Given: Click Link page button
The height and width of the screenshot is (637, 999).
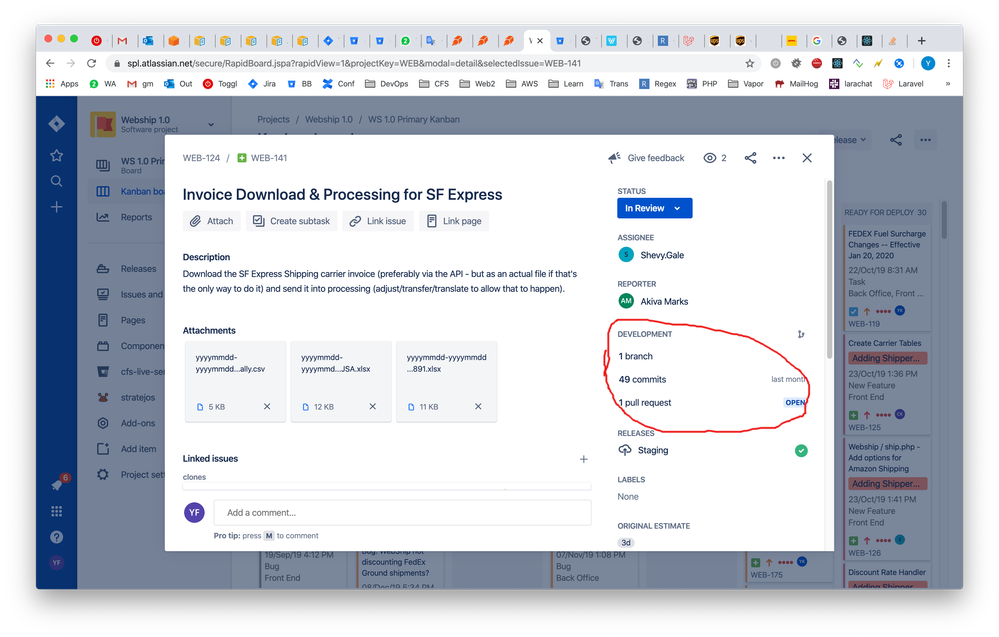Looking at the screenshot, I should 454,221.
